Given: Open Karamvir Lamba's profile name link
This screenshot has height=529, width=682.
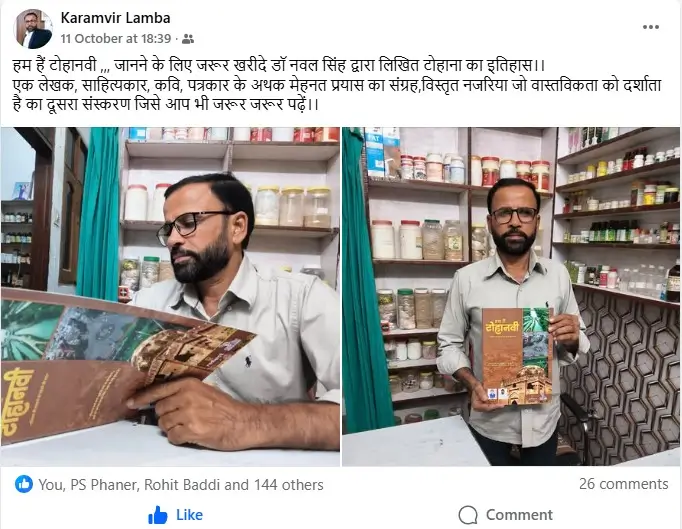Looking at the screenshot, I should pos(115,18).
